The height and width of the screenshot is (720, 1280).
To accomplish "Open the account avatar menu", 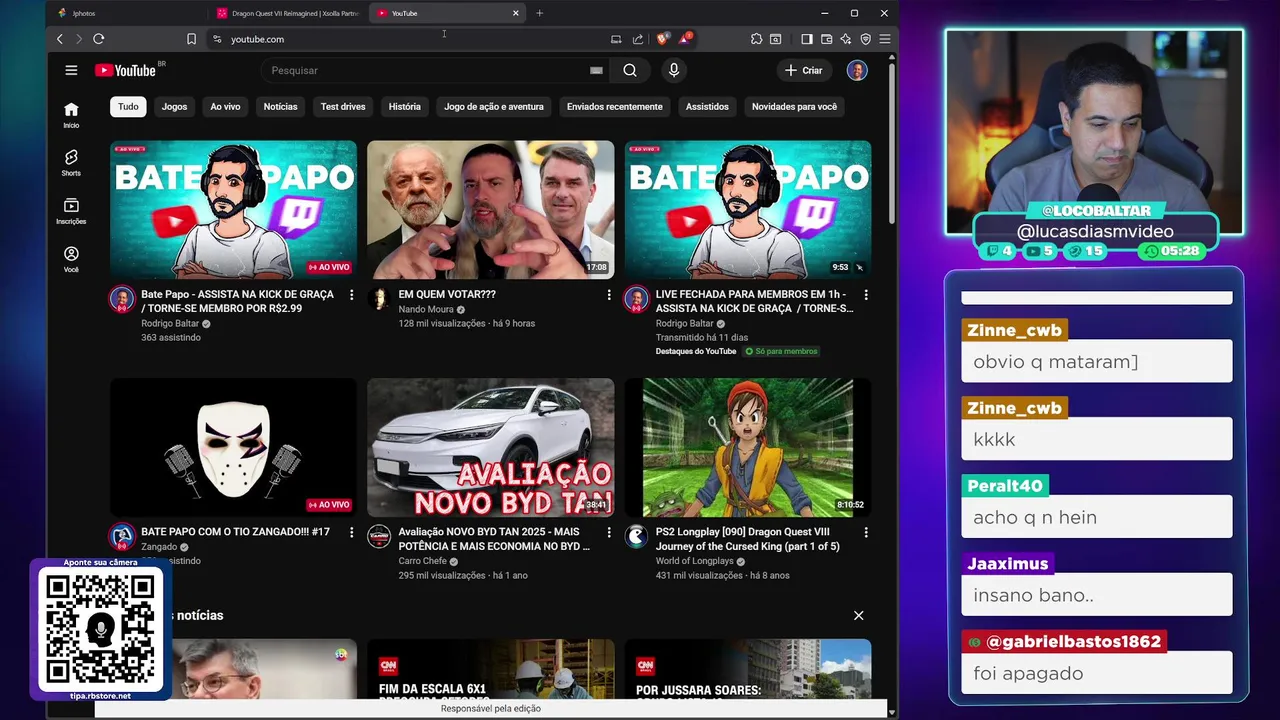I will tap(857, 70).
